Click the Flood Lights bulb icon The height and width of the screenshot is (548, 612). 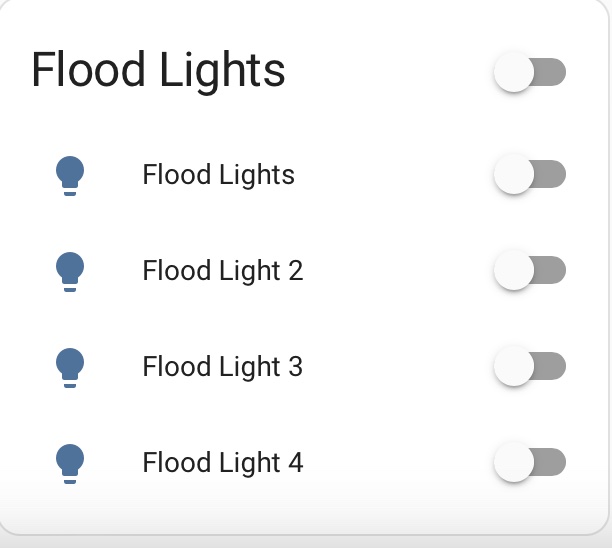(x=69, y=175)
